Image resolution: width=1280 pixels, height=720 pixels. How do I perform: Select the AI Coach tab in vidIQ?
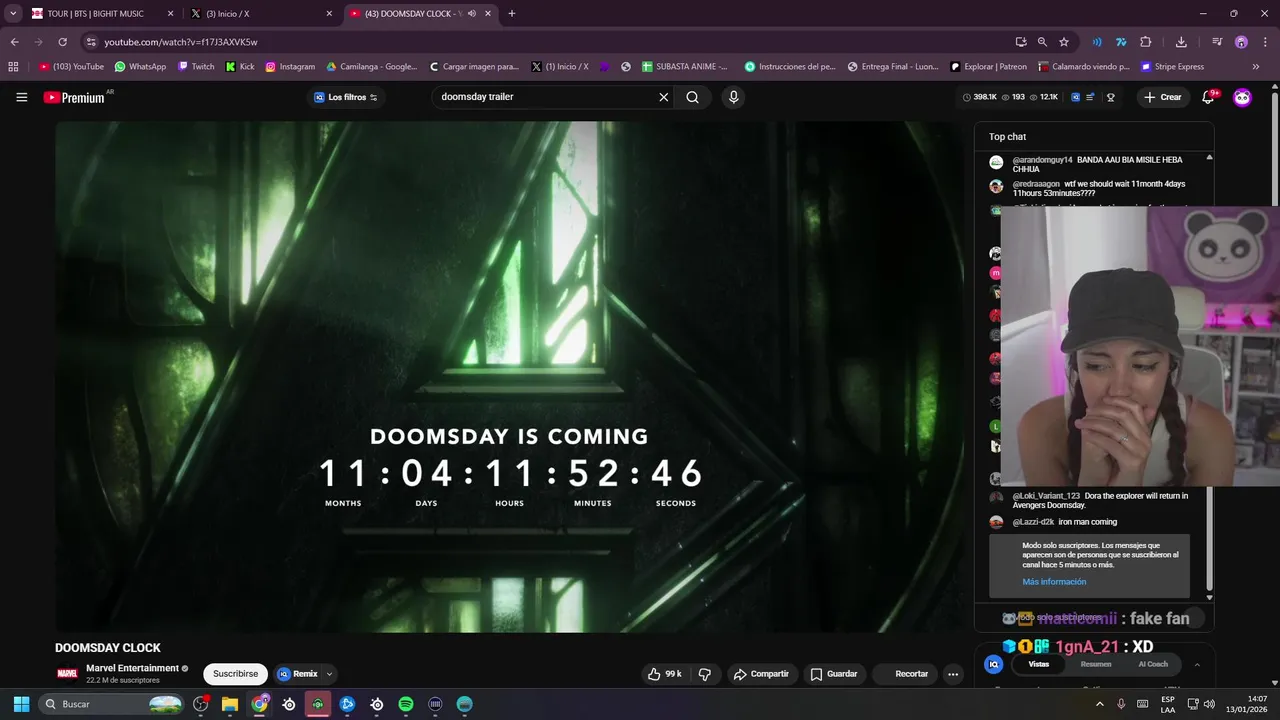coord(1153,664)
